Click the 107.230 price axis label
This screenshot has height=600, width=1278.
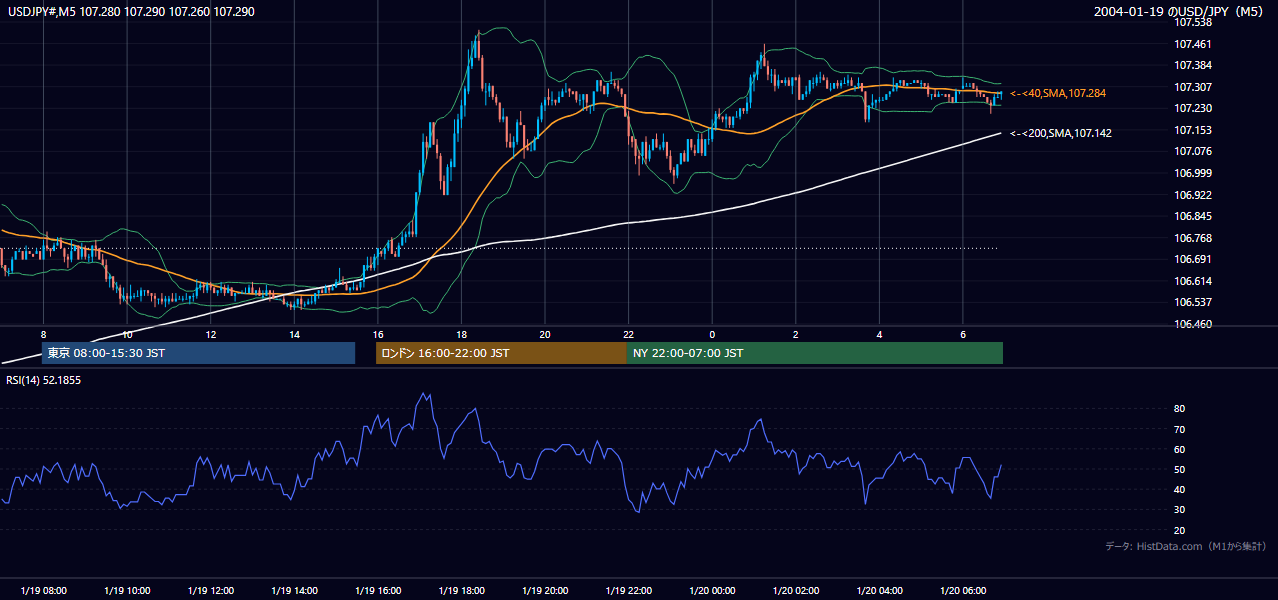1194,108
